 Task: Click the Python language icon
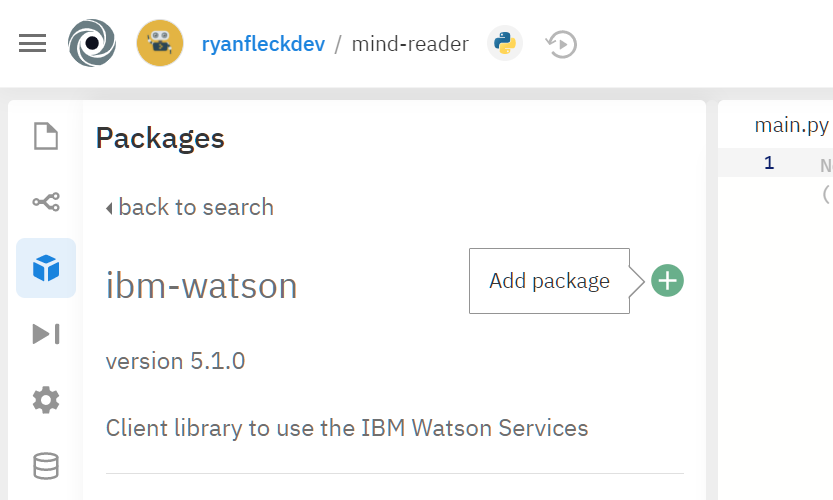click(x=505, y=43)
